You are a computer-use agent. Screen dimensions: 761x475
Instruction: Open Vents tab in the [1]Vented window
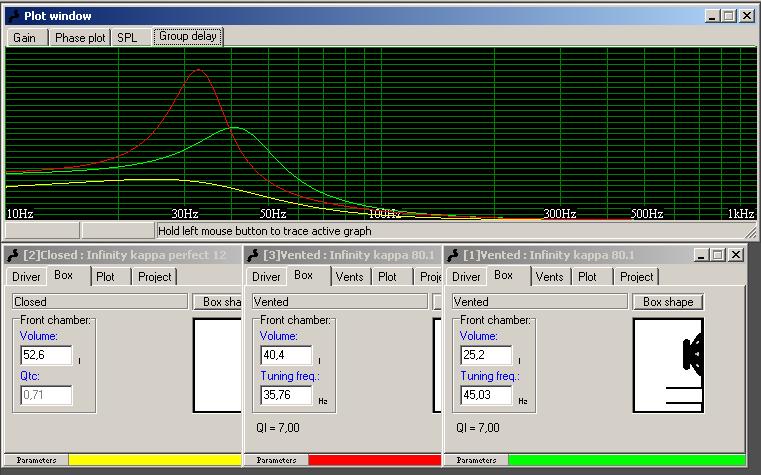click(x=550, y=277)
